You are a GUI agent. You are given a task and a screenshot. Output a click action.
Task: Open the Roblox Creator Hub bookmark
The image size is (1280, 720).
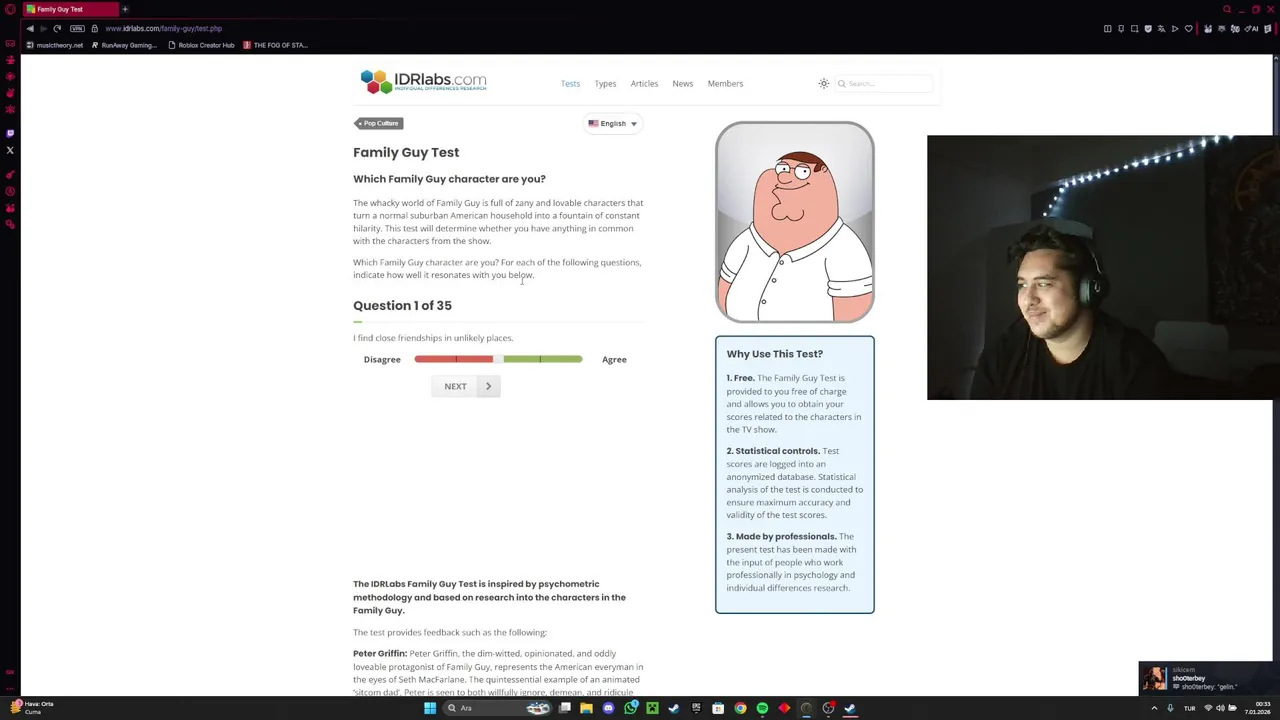point(201,45)
